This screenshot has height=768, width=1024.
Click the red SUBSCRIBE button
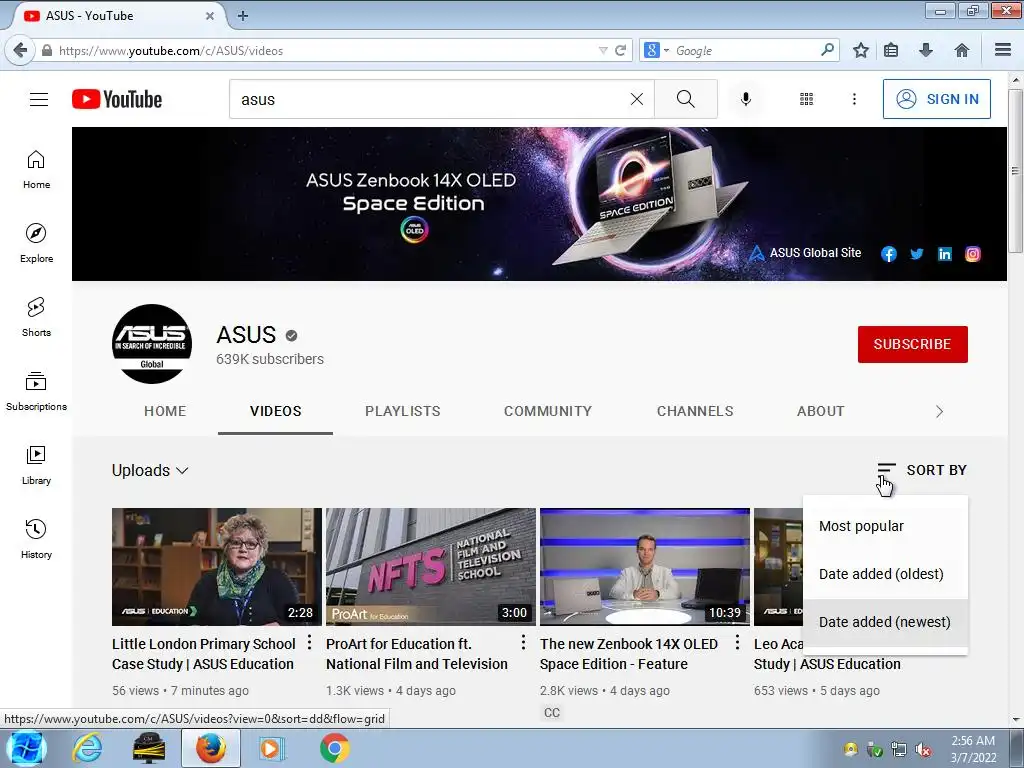(912, 344)
